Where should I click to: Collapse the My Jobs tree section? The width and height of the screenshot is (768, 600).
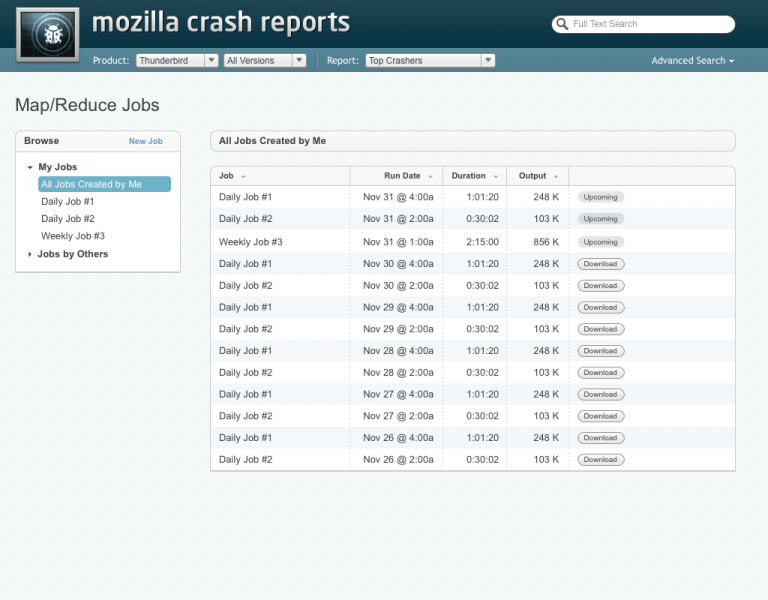pos(30,167)
